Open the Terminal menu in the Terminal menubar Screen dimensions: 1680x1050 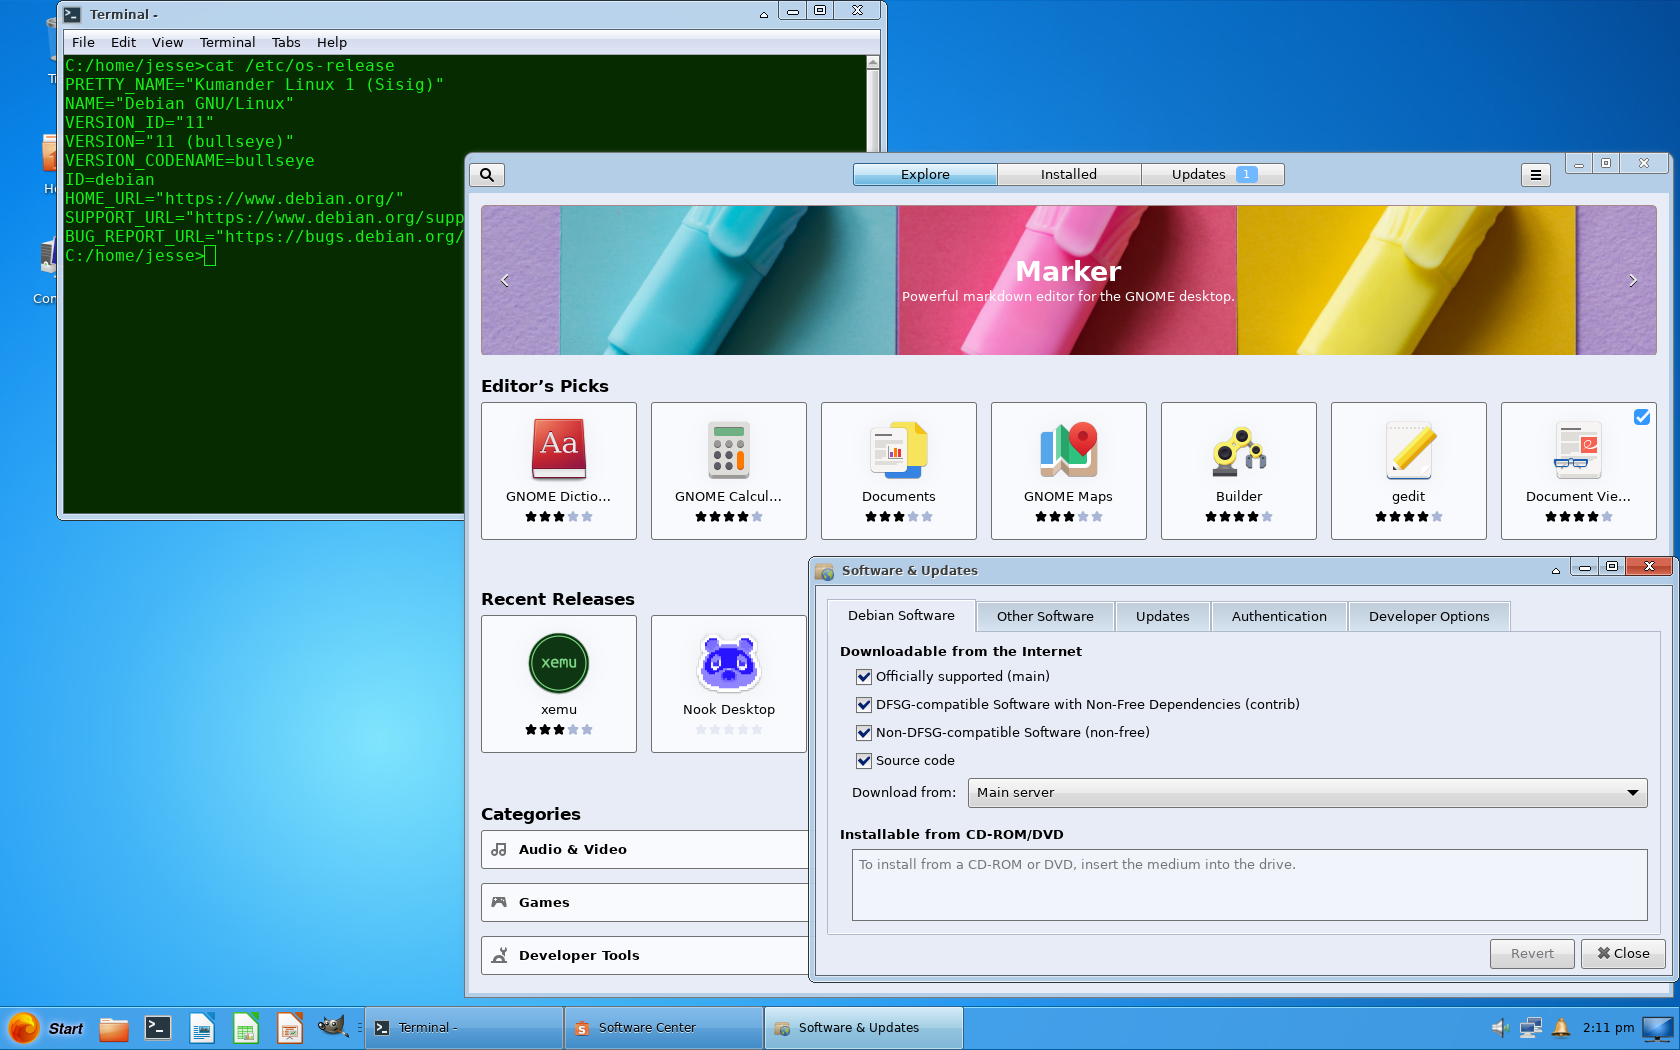click(x=227, y=42)
